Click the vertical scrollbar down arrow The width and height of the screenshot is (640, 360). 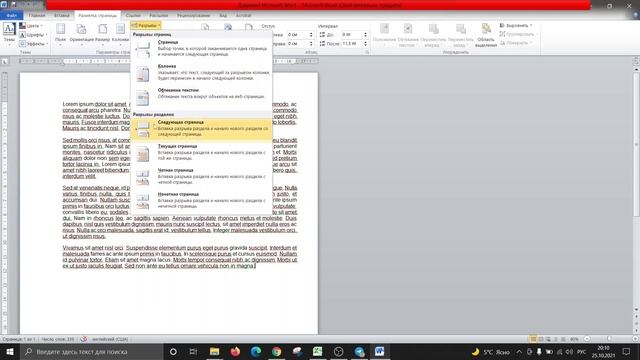[x=636, y=310]
